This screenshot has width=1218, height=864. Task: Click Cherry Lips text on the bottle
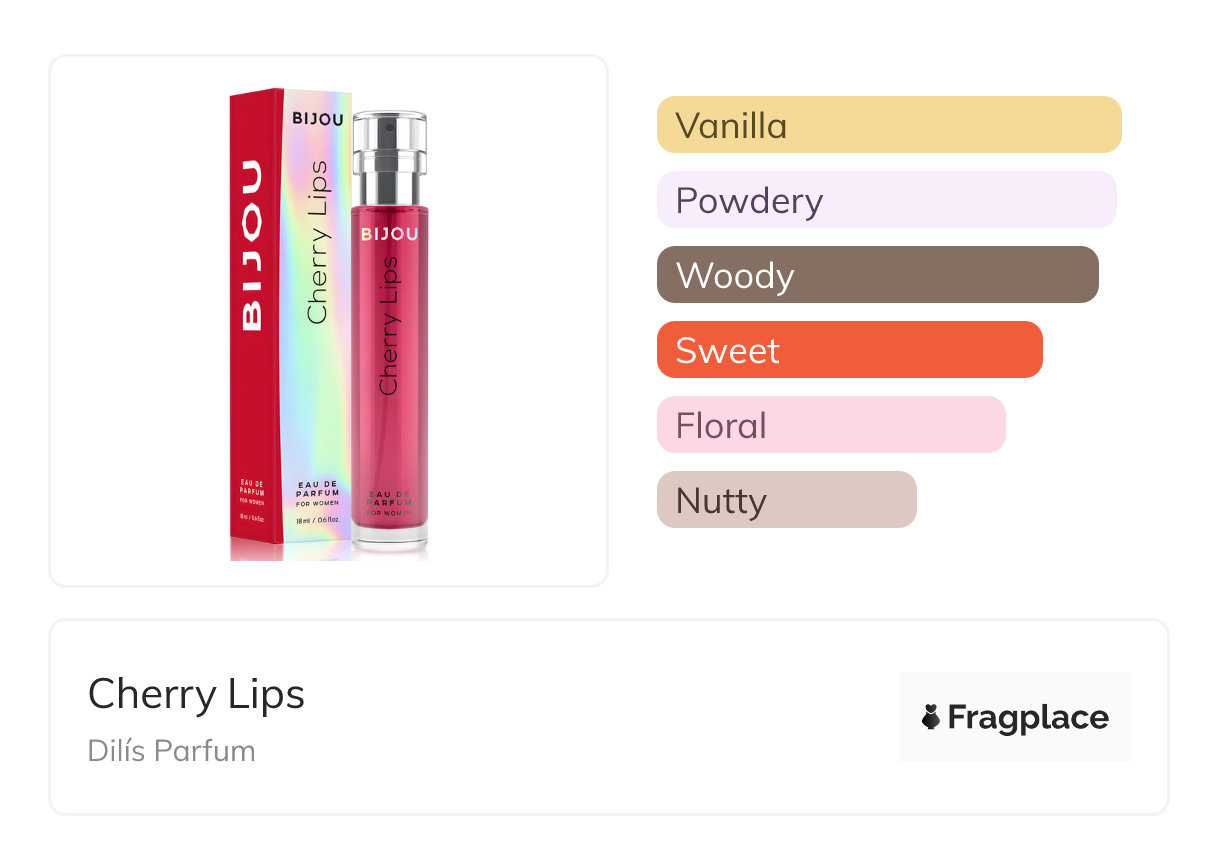388,325
